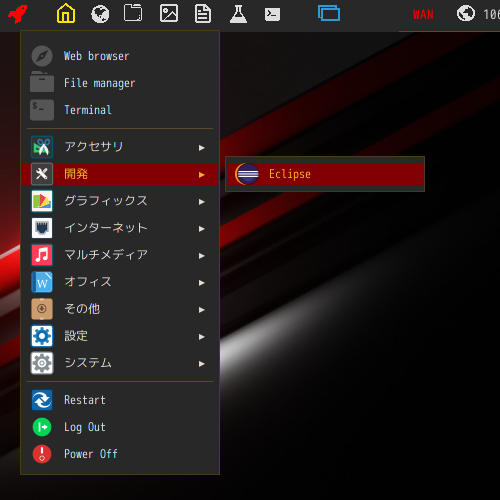Click the prompt icon beside Terminal
This screenshot has width=500, height=500.
pos(42,110)
